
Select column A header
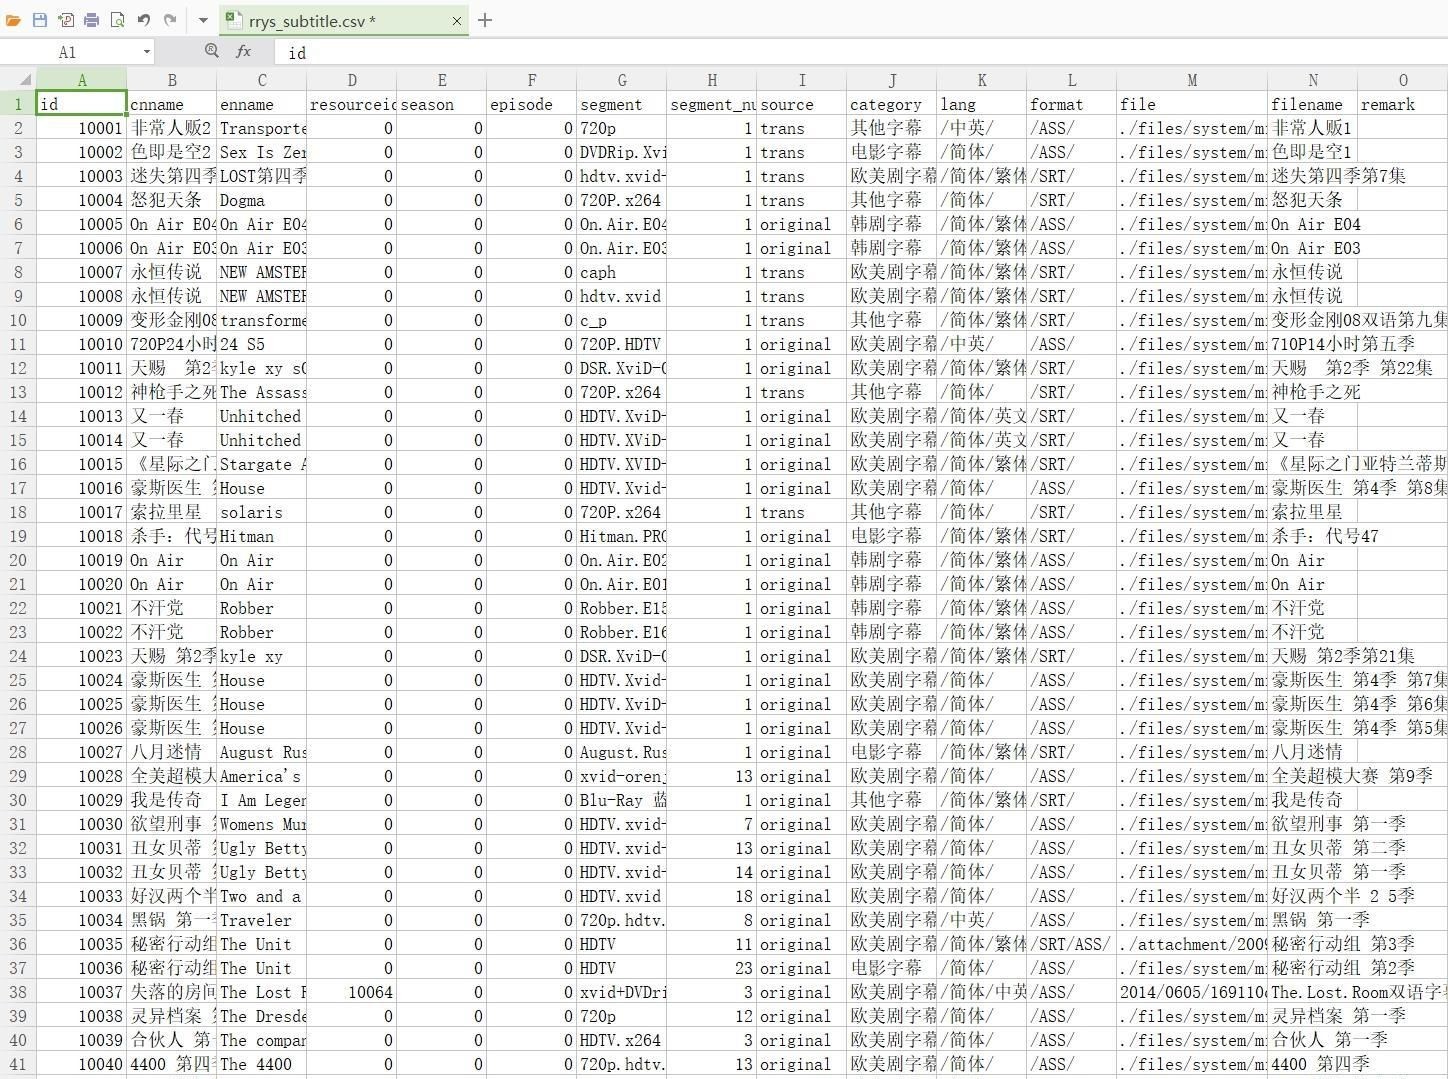[x=82, y=80]
